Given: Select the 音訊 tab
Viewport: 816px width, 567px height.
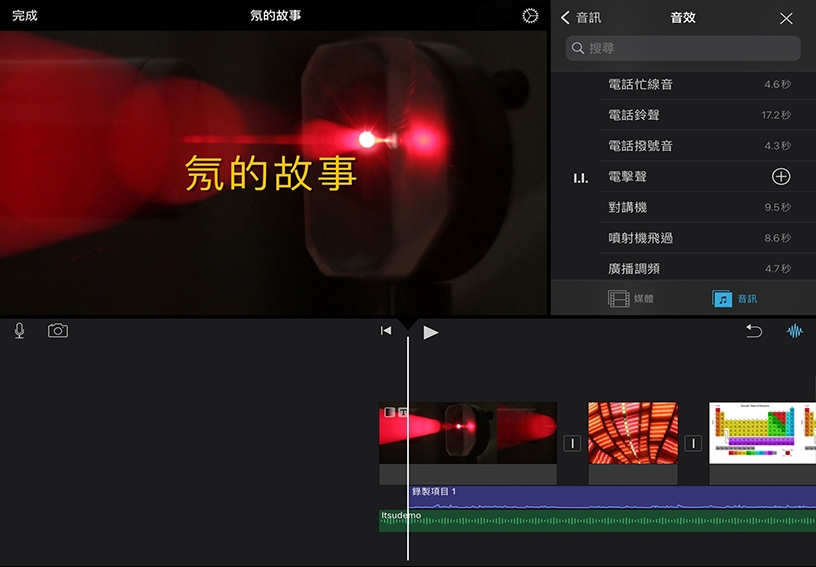Looking at the screenshot, I should point(735,298).
